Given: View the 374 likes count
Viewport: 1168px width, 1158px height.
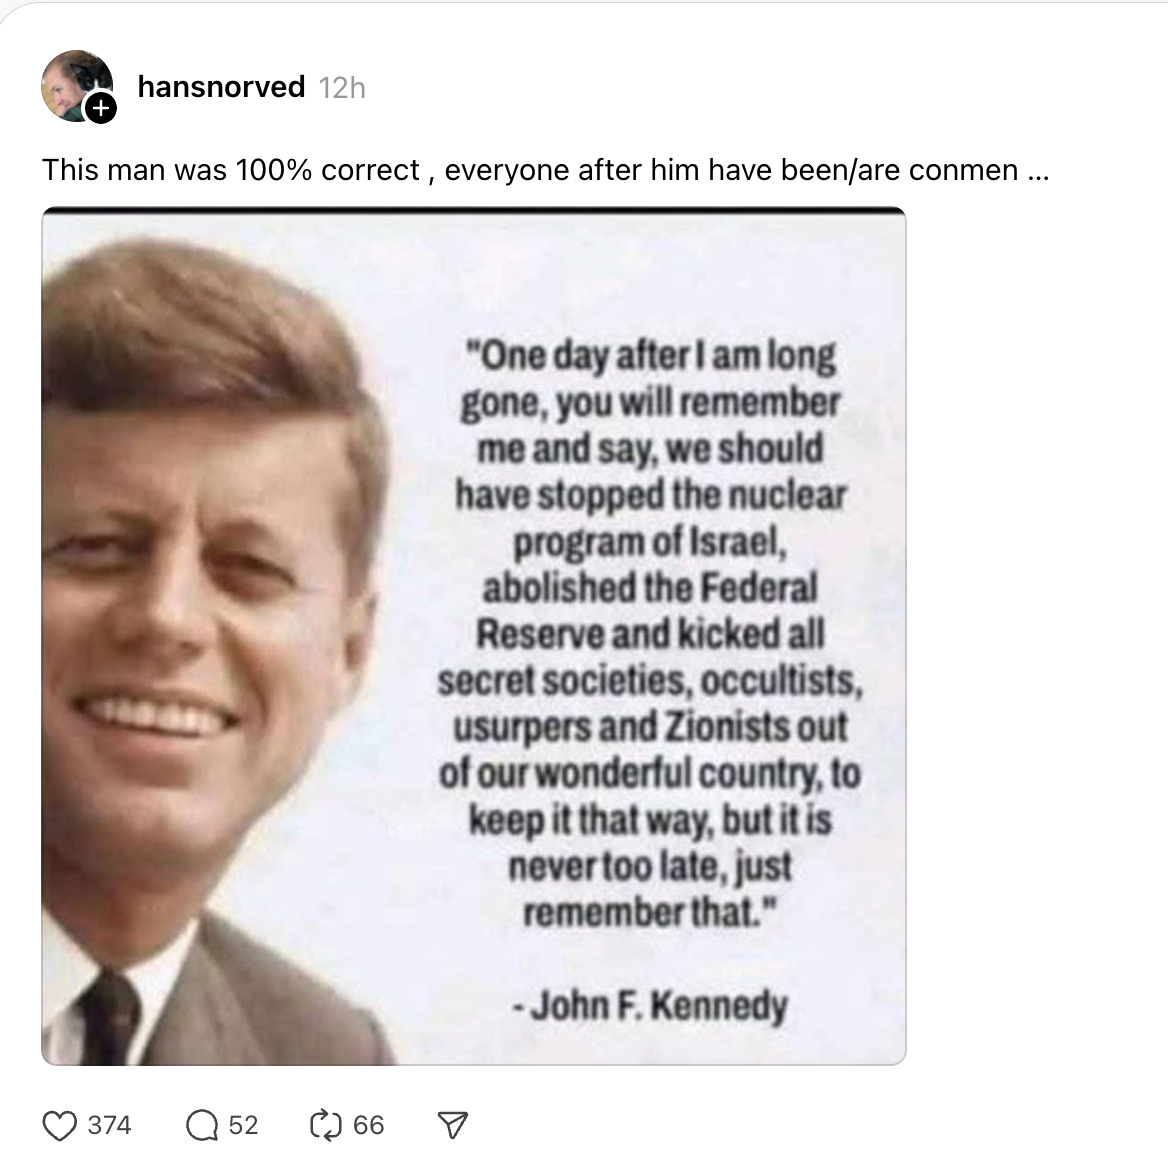Looking at the screenshot, I should [110, 1125].
